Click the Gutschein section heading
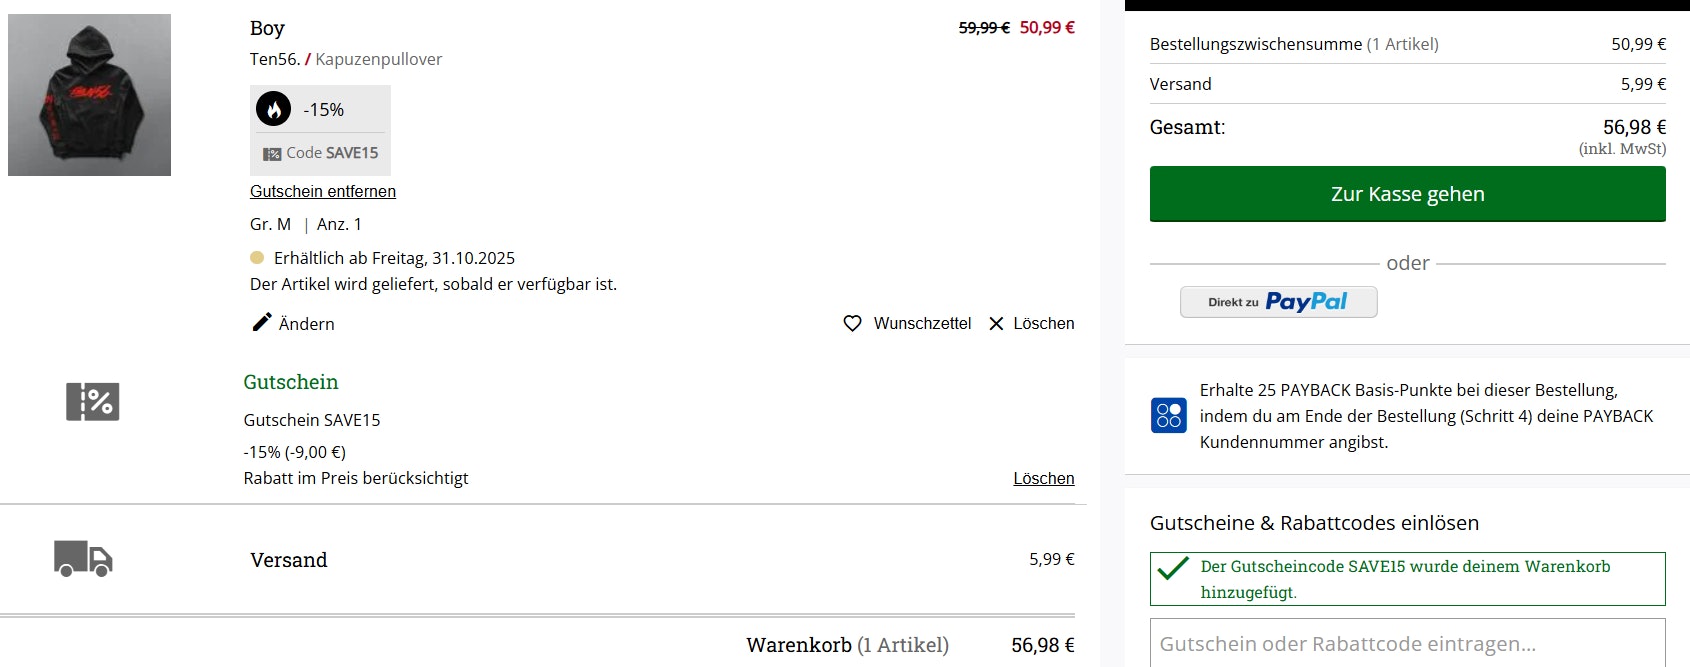The image size is (1690, 667). click(291, 382)
